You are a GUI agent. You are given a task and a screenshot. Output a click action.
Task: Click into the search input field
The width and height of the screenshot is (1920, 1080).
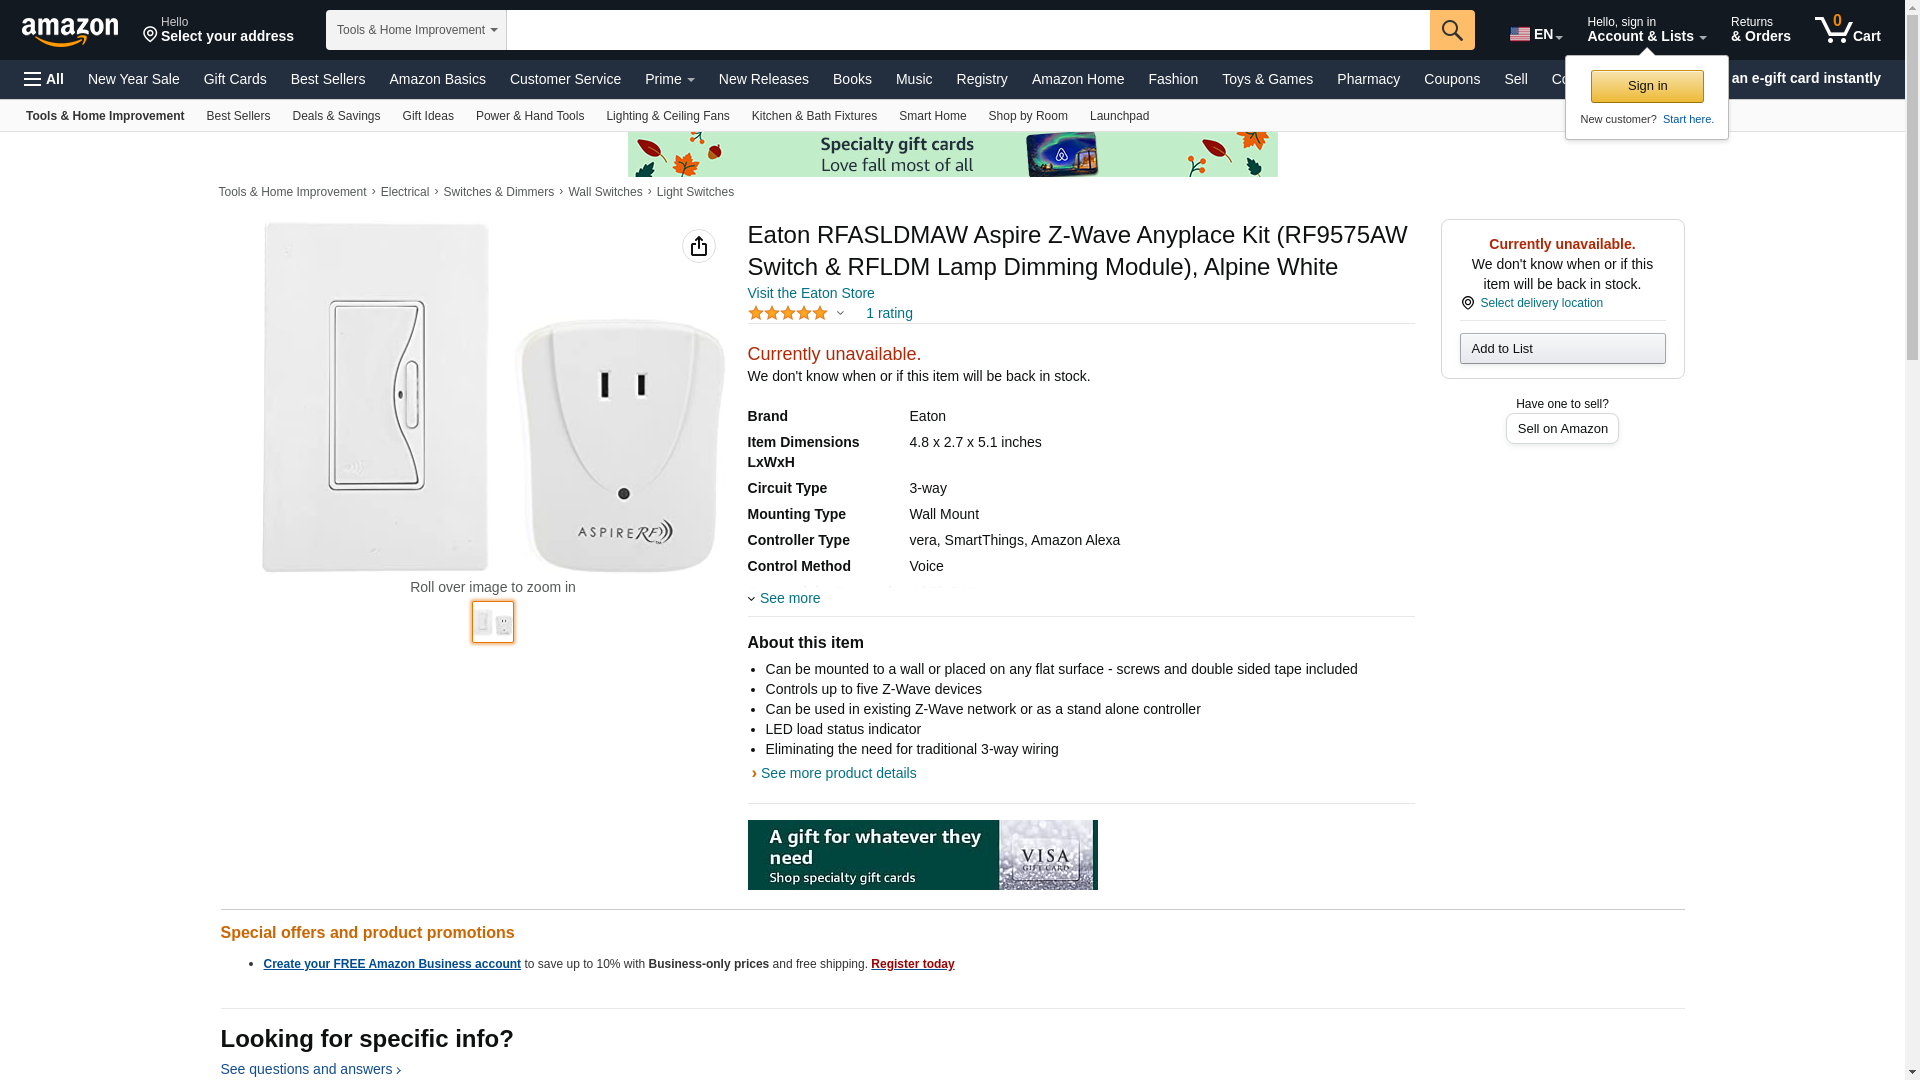(x=967, y=30)
